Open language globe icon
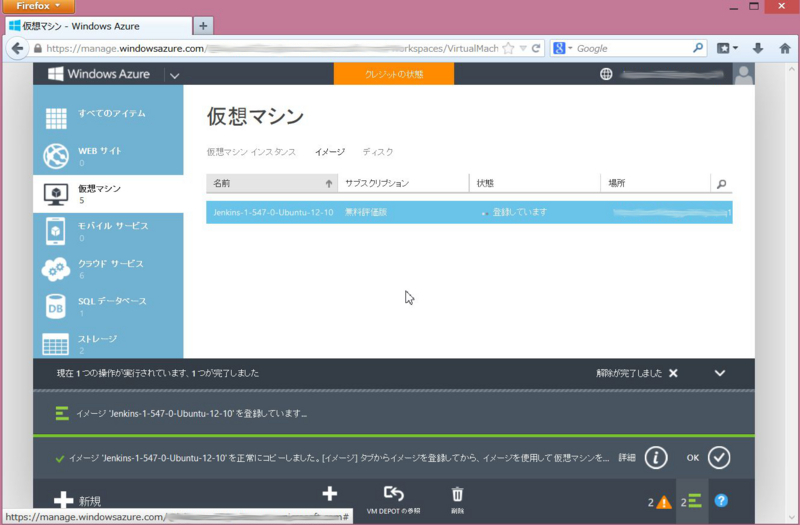Screen dimensions: 800x525 point(606,74)
